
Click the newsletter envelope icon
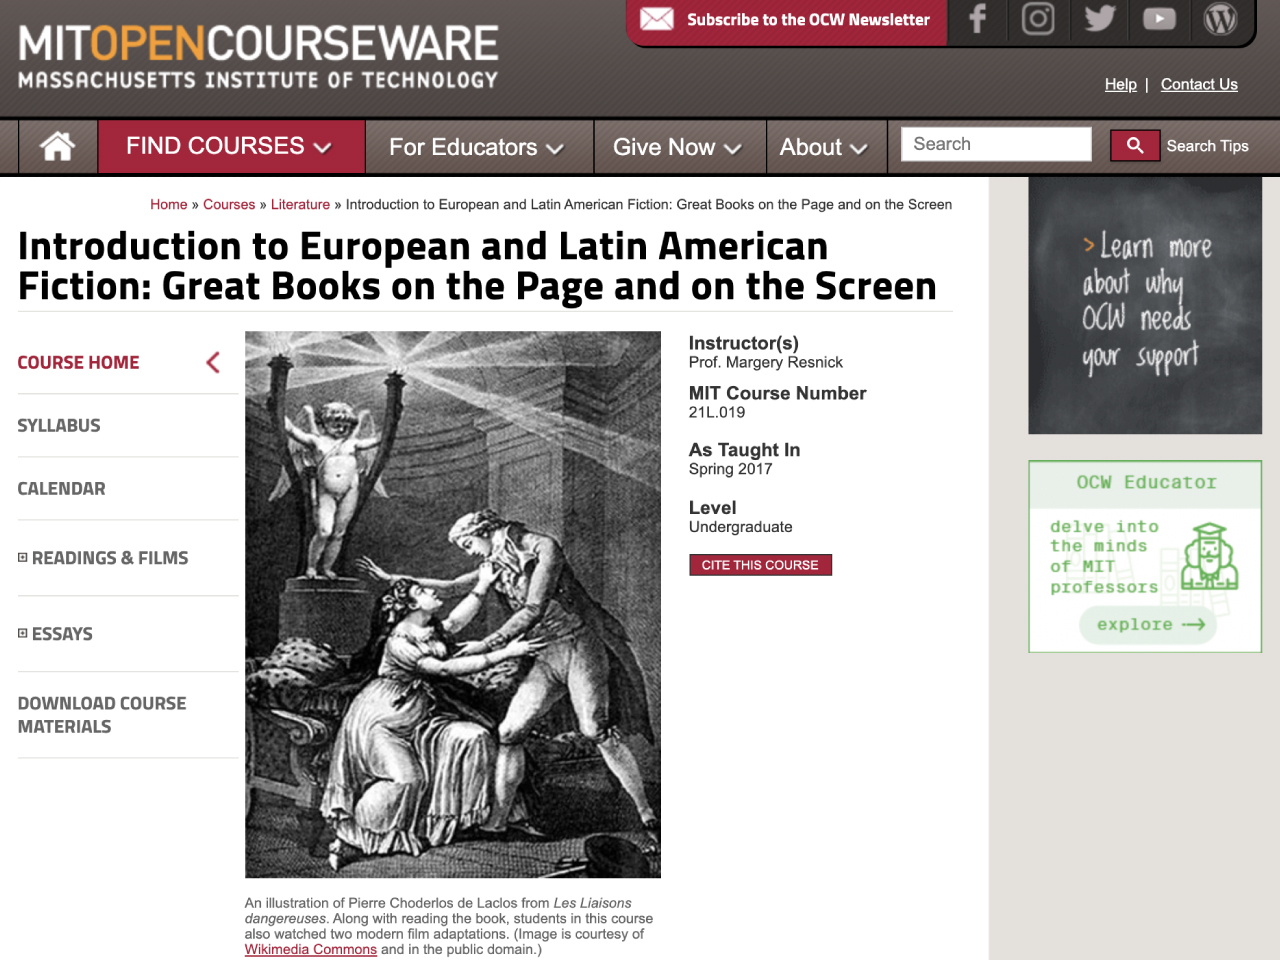657,19
